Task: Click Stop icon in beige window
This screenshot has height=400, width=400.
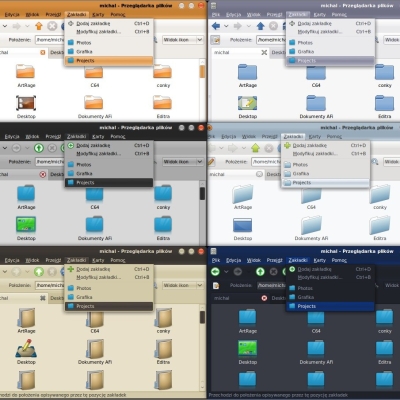Action: tap(52, 272)
